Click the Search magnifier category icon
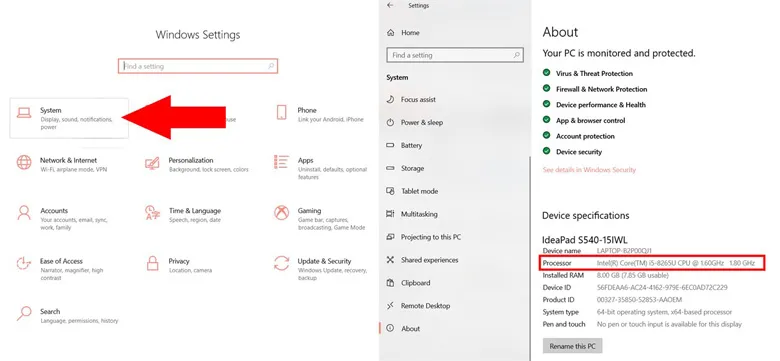Image resolution: width=780 pixels, height=361 pixels. click(23, 313)
